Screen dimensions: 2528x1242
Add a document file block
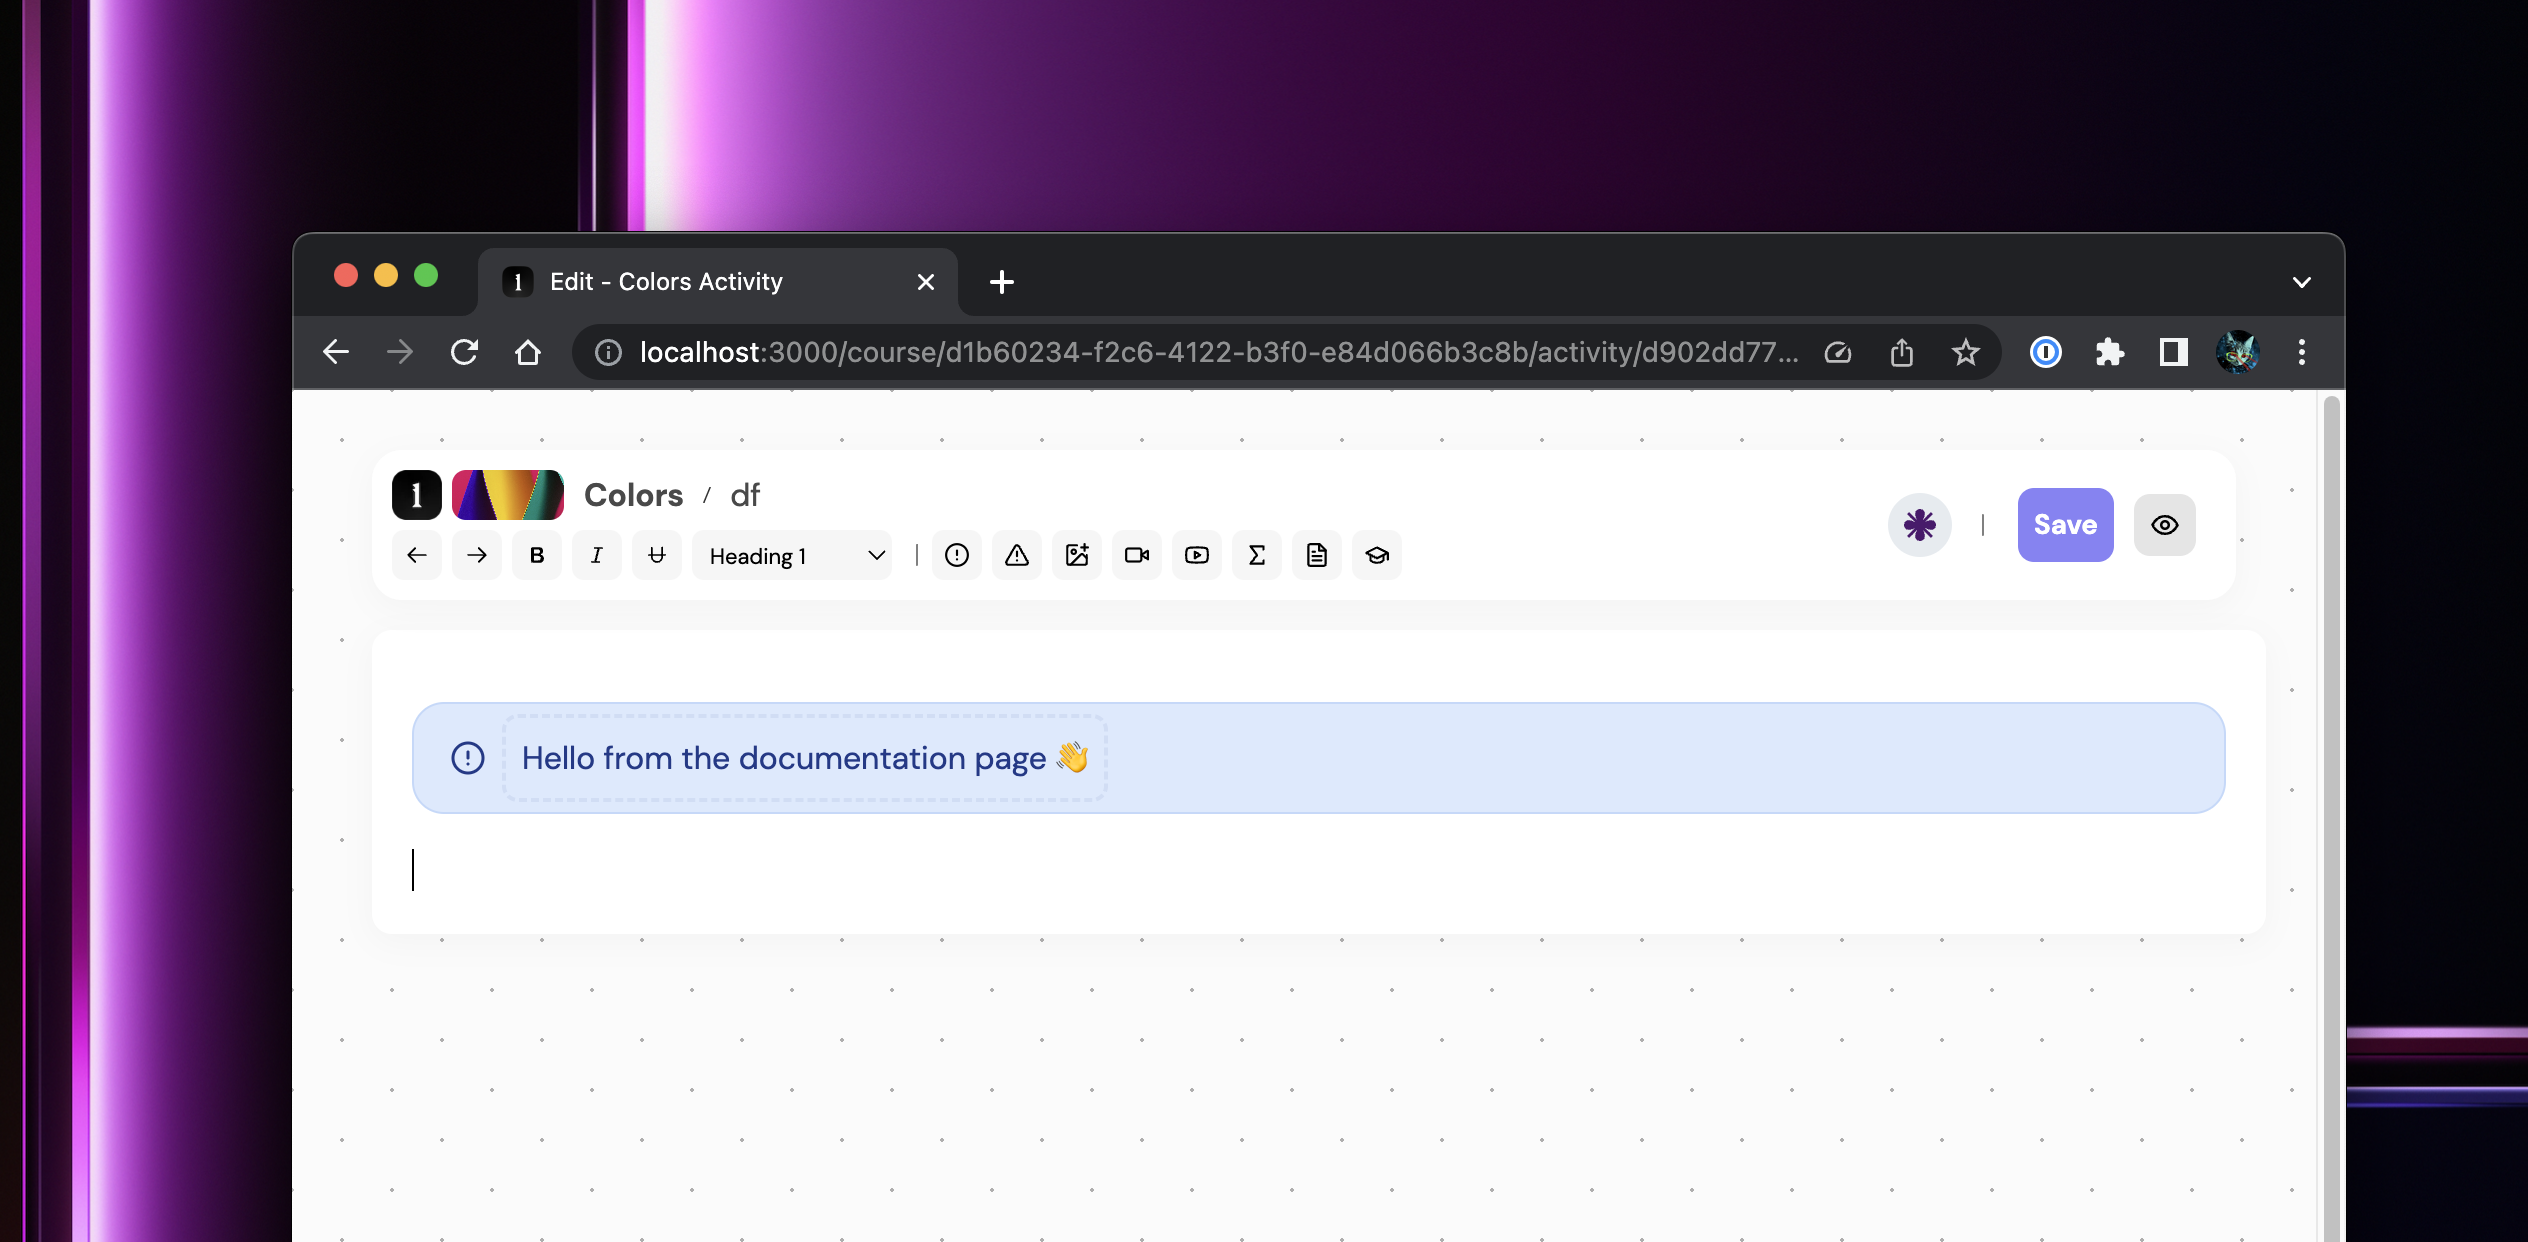1316,555
